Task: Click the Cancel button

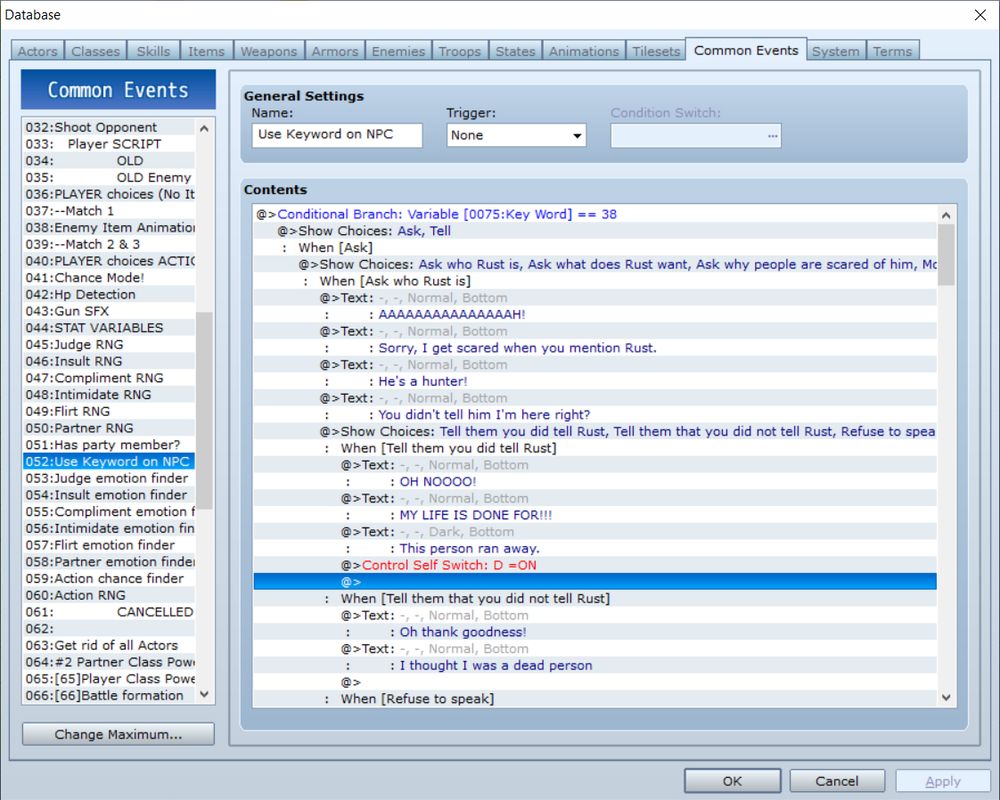Action: [837, 781]
